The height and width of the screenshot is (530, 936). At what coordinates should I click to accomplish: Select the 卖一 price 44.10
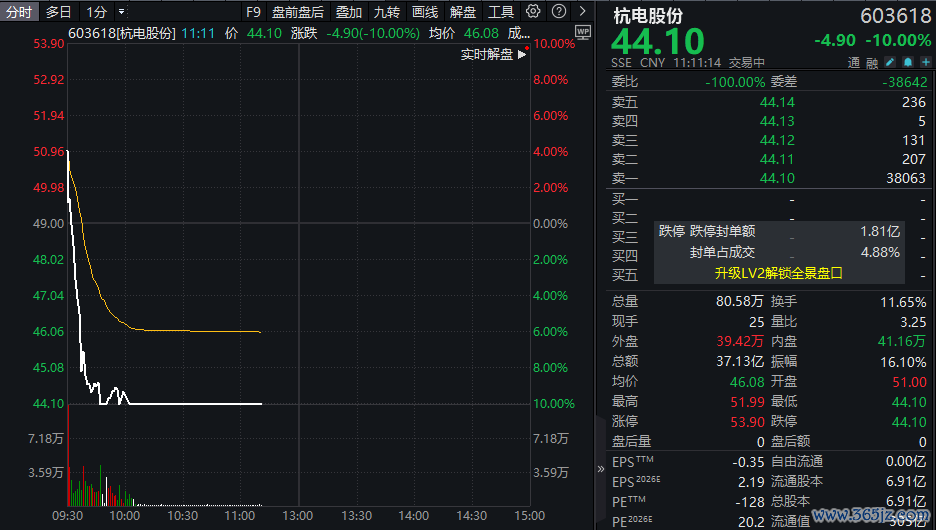(777, 178)
